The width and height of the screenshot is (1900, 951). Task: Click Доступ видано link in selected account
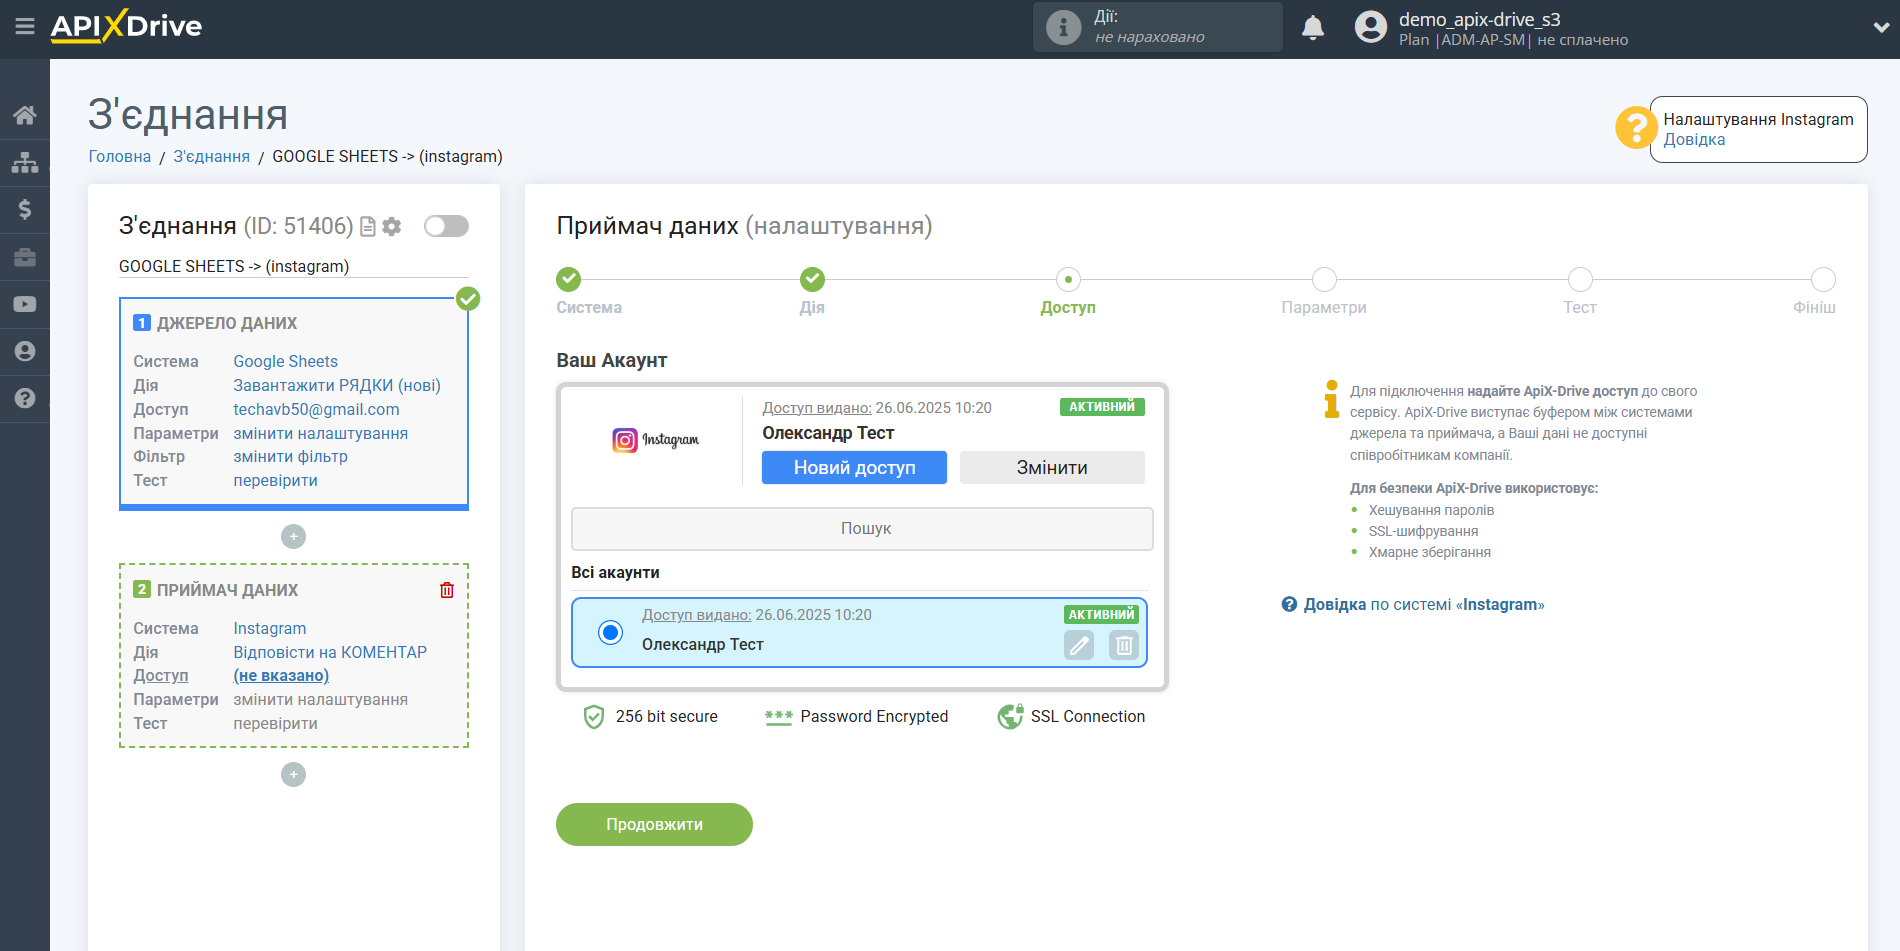[696, 615]
